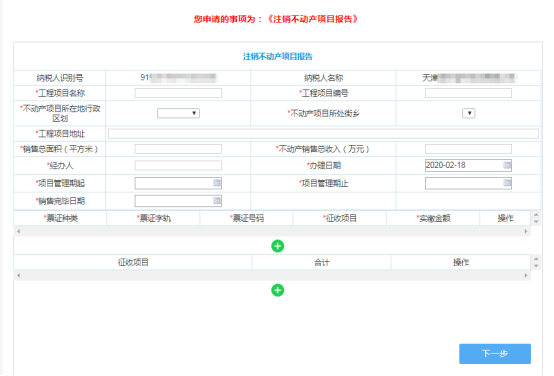Click the 合计 column header
The image size is (554, 376).
click(x=322, y=263)
